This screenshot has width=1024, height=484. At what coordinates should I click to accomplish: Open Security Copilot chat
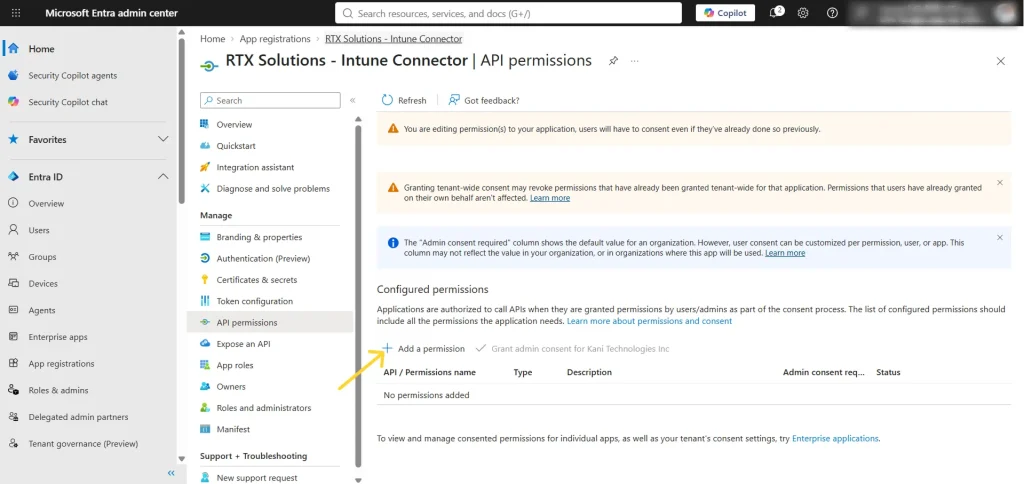coord(68,103)
